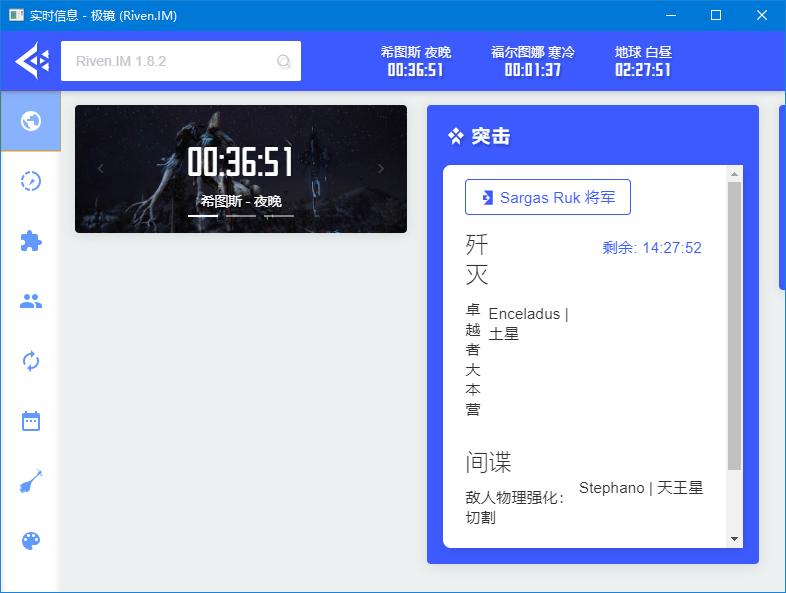This screenshot has width=786, height=593.
Task: Click the magnifier search icon
Action: (x=284, y=62)
